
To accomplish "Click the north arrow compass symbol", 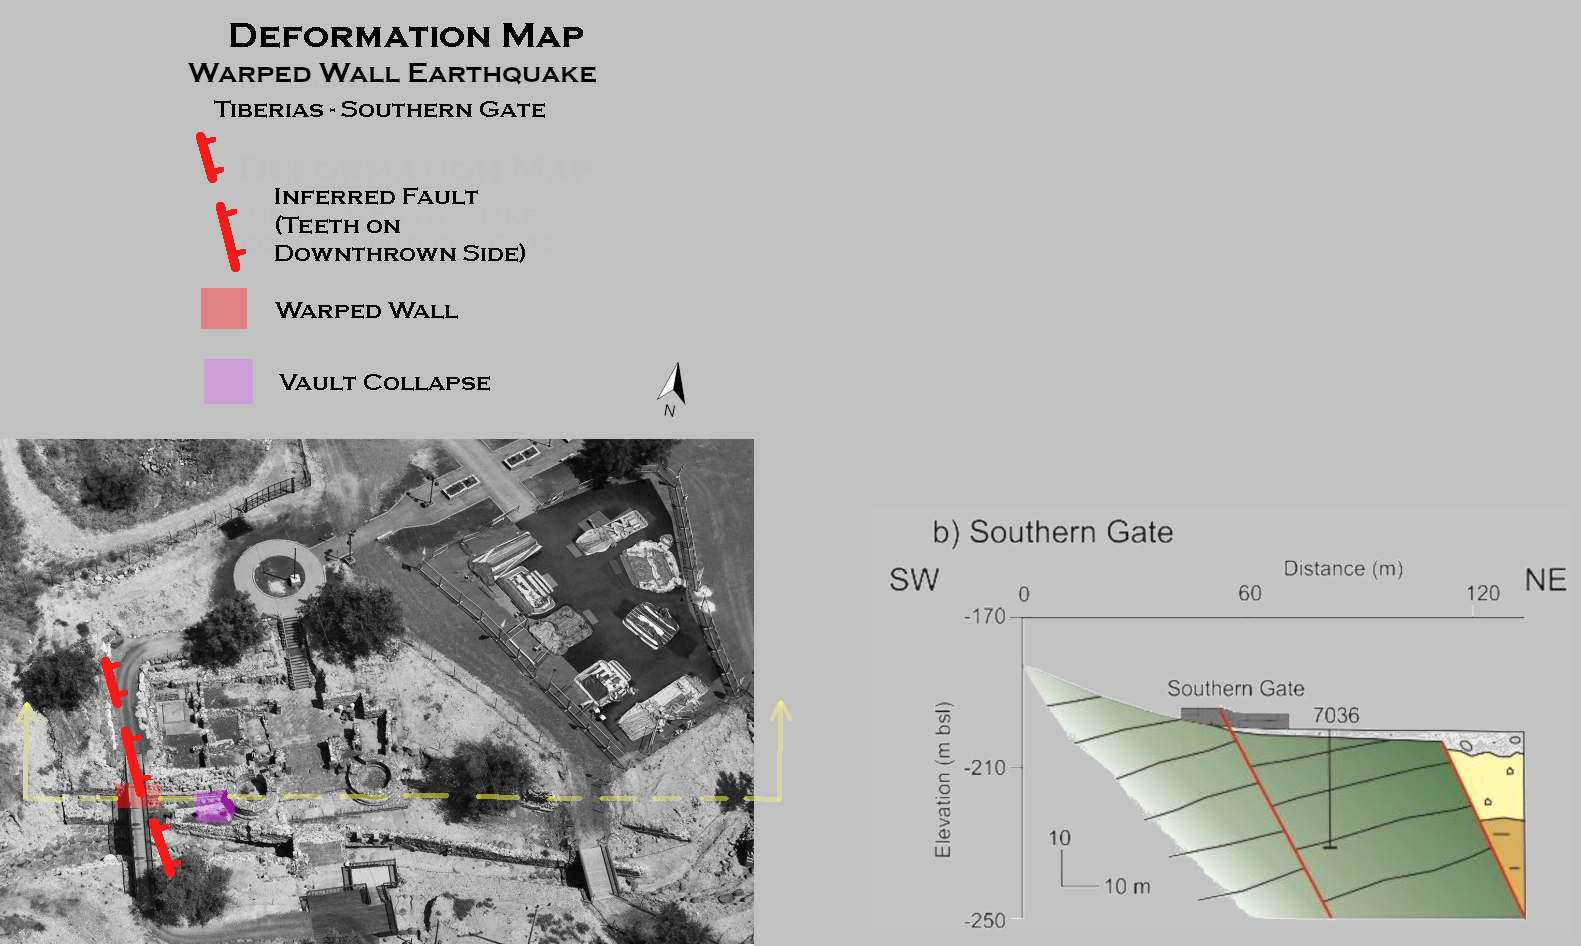I will tap(672, 388).
